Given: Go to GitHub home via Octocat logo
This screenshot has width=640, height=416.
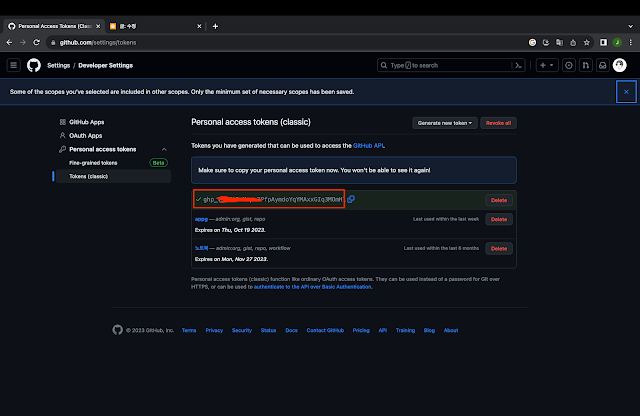Looking at the screenshot, I should (34, 65).
